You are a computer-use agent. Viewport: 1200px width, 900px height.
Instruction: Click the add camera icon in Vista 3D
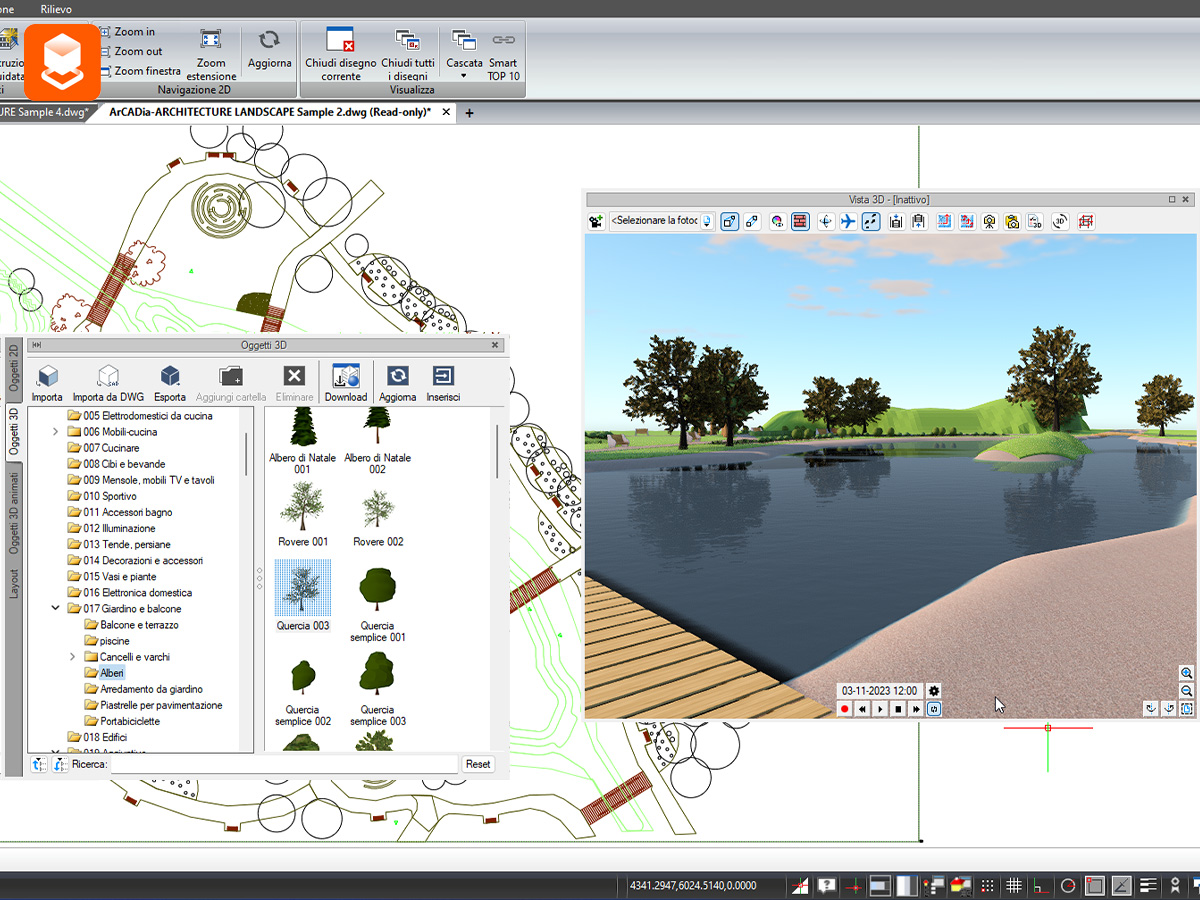[x=597, y=222]
